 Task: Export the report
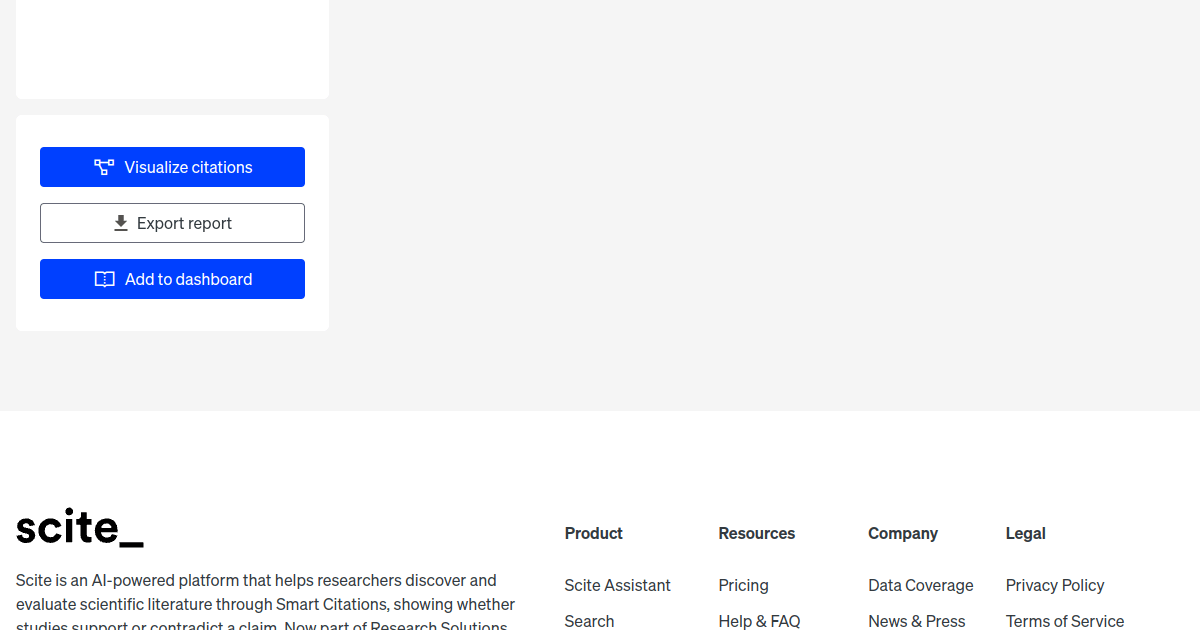coord(172,222)
